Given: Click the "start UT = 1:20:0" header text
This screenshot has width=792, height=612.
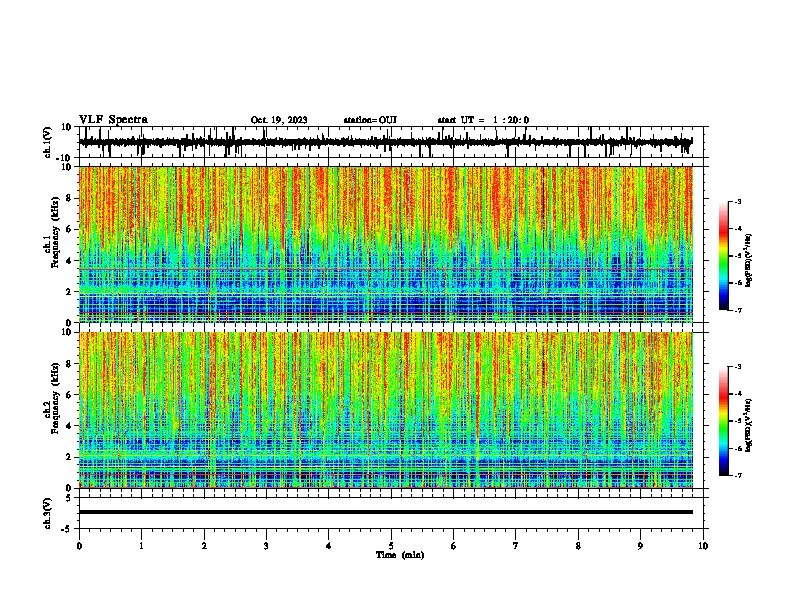Looking at the screenshot, I should point(483,120).
